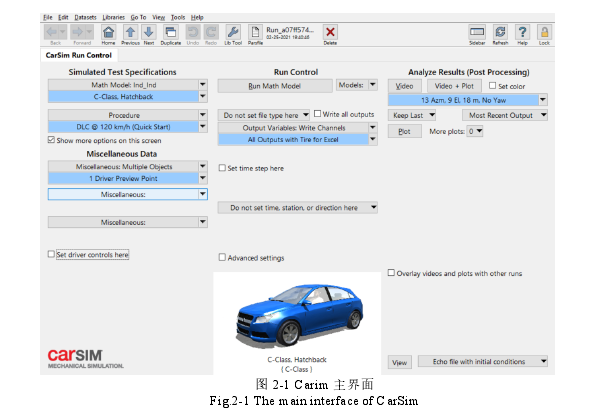Delete the run with red X icon
The width and height of the screenshot is (597, 415).
(x=330, y=32)
